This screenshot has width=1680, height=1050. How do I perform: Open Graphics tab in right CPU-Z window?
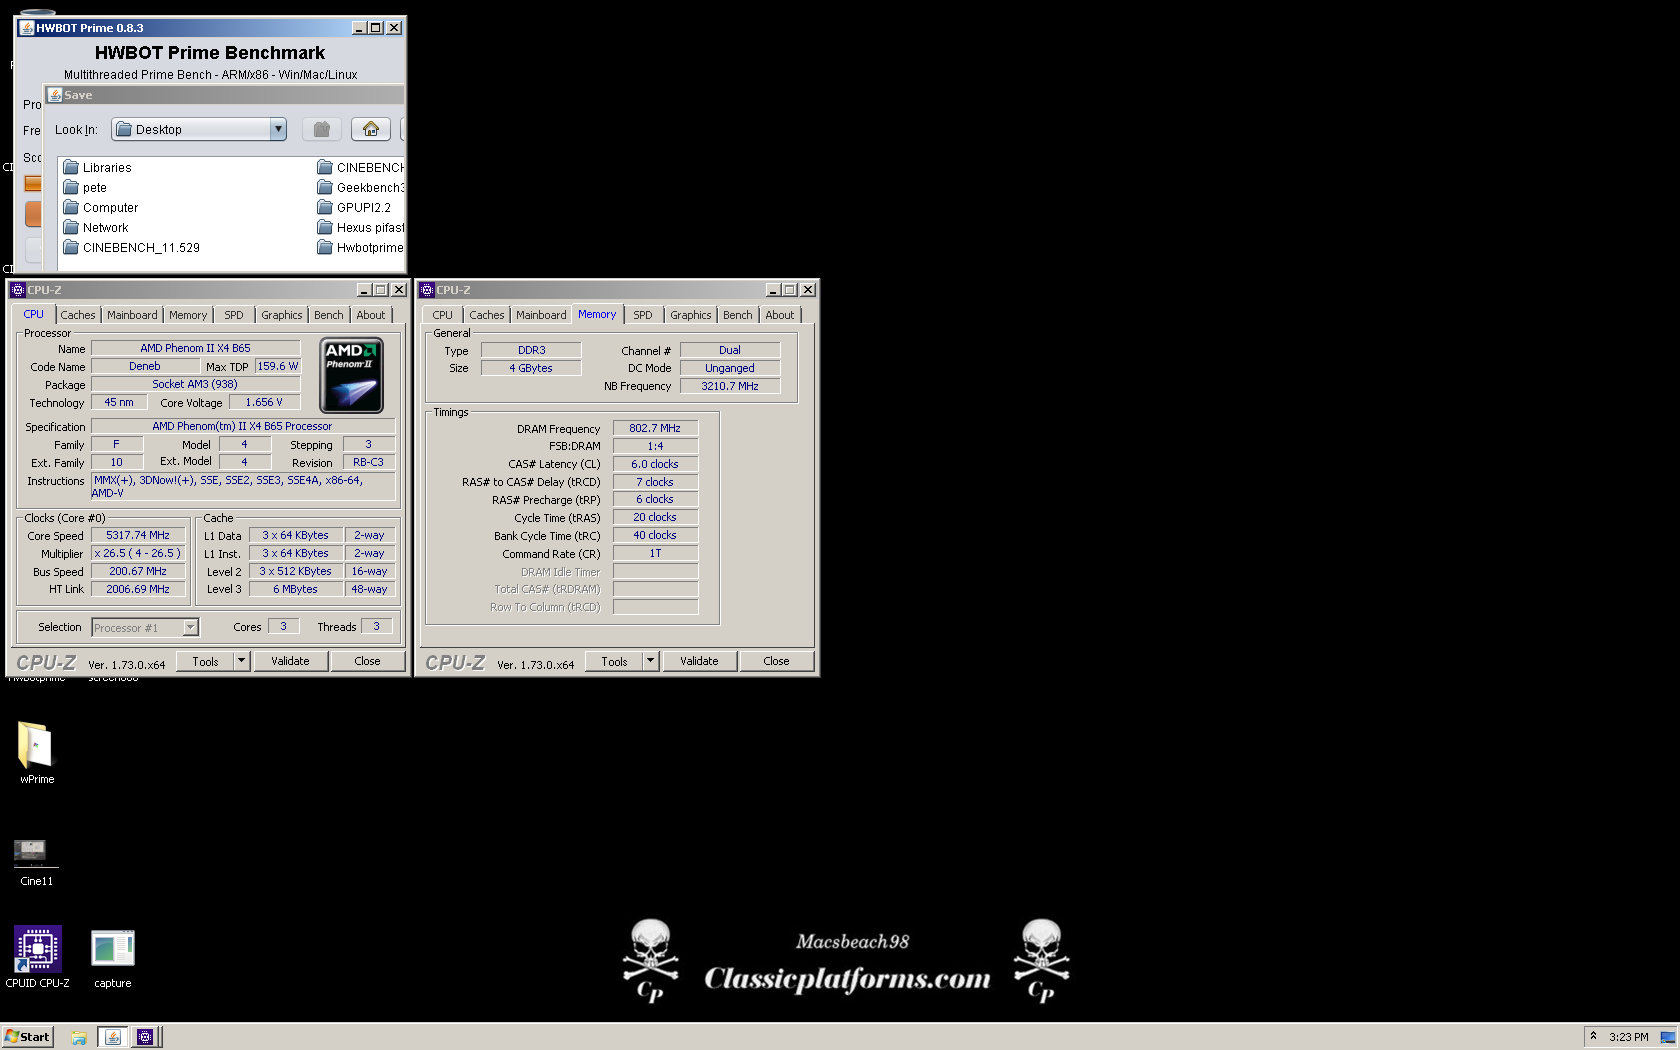[x=691, y=315]
